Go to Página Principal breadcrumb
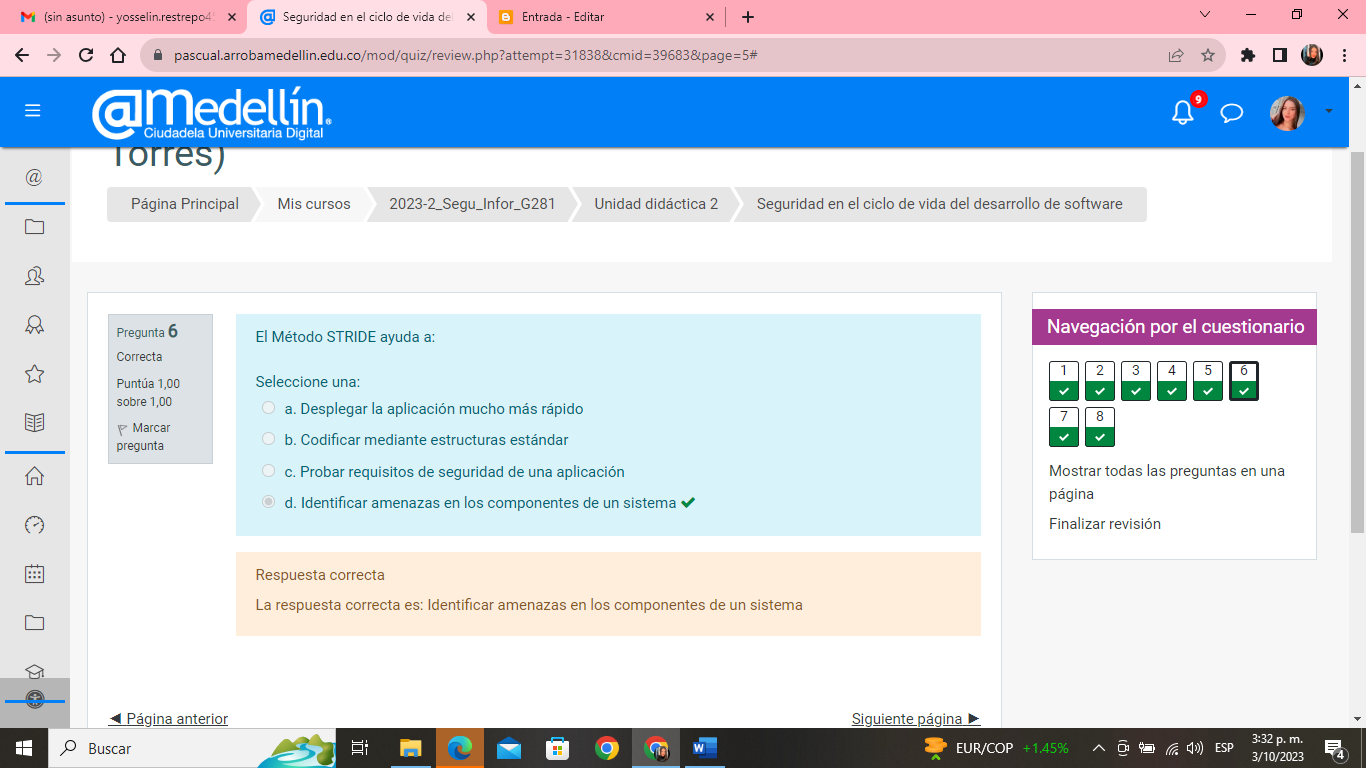Viewport: 1366px width, 768px height. (185, 204)
